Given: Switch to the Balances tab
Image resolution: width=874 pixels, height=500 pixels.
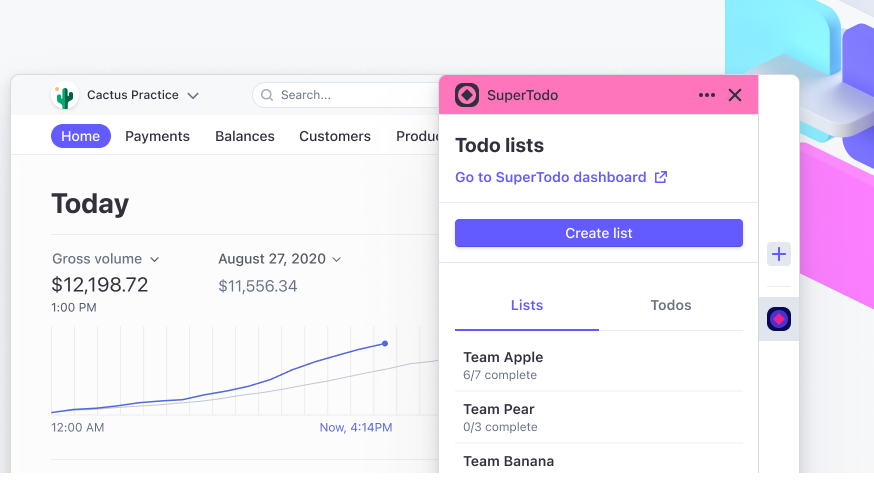Looking at the screenshot, I should click(x=245, y=136).
